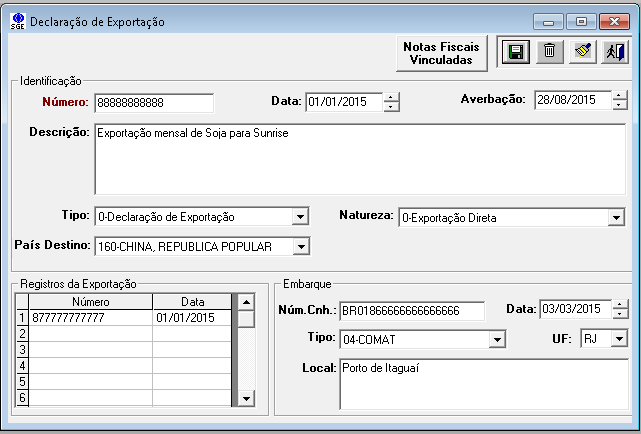Click the Save floppy disk icon
The width and height of the screenshot is (641, 434).
pos(516,52)
